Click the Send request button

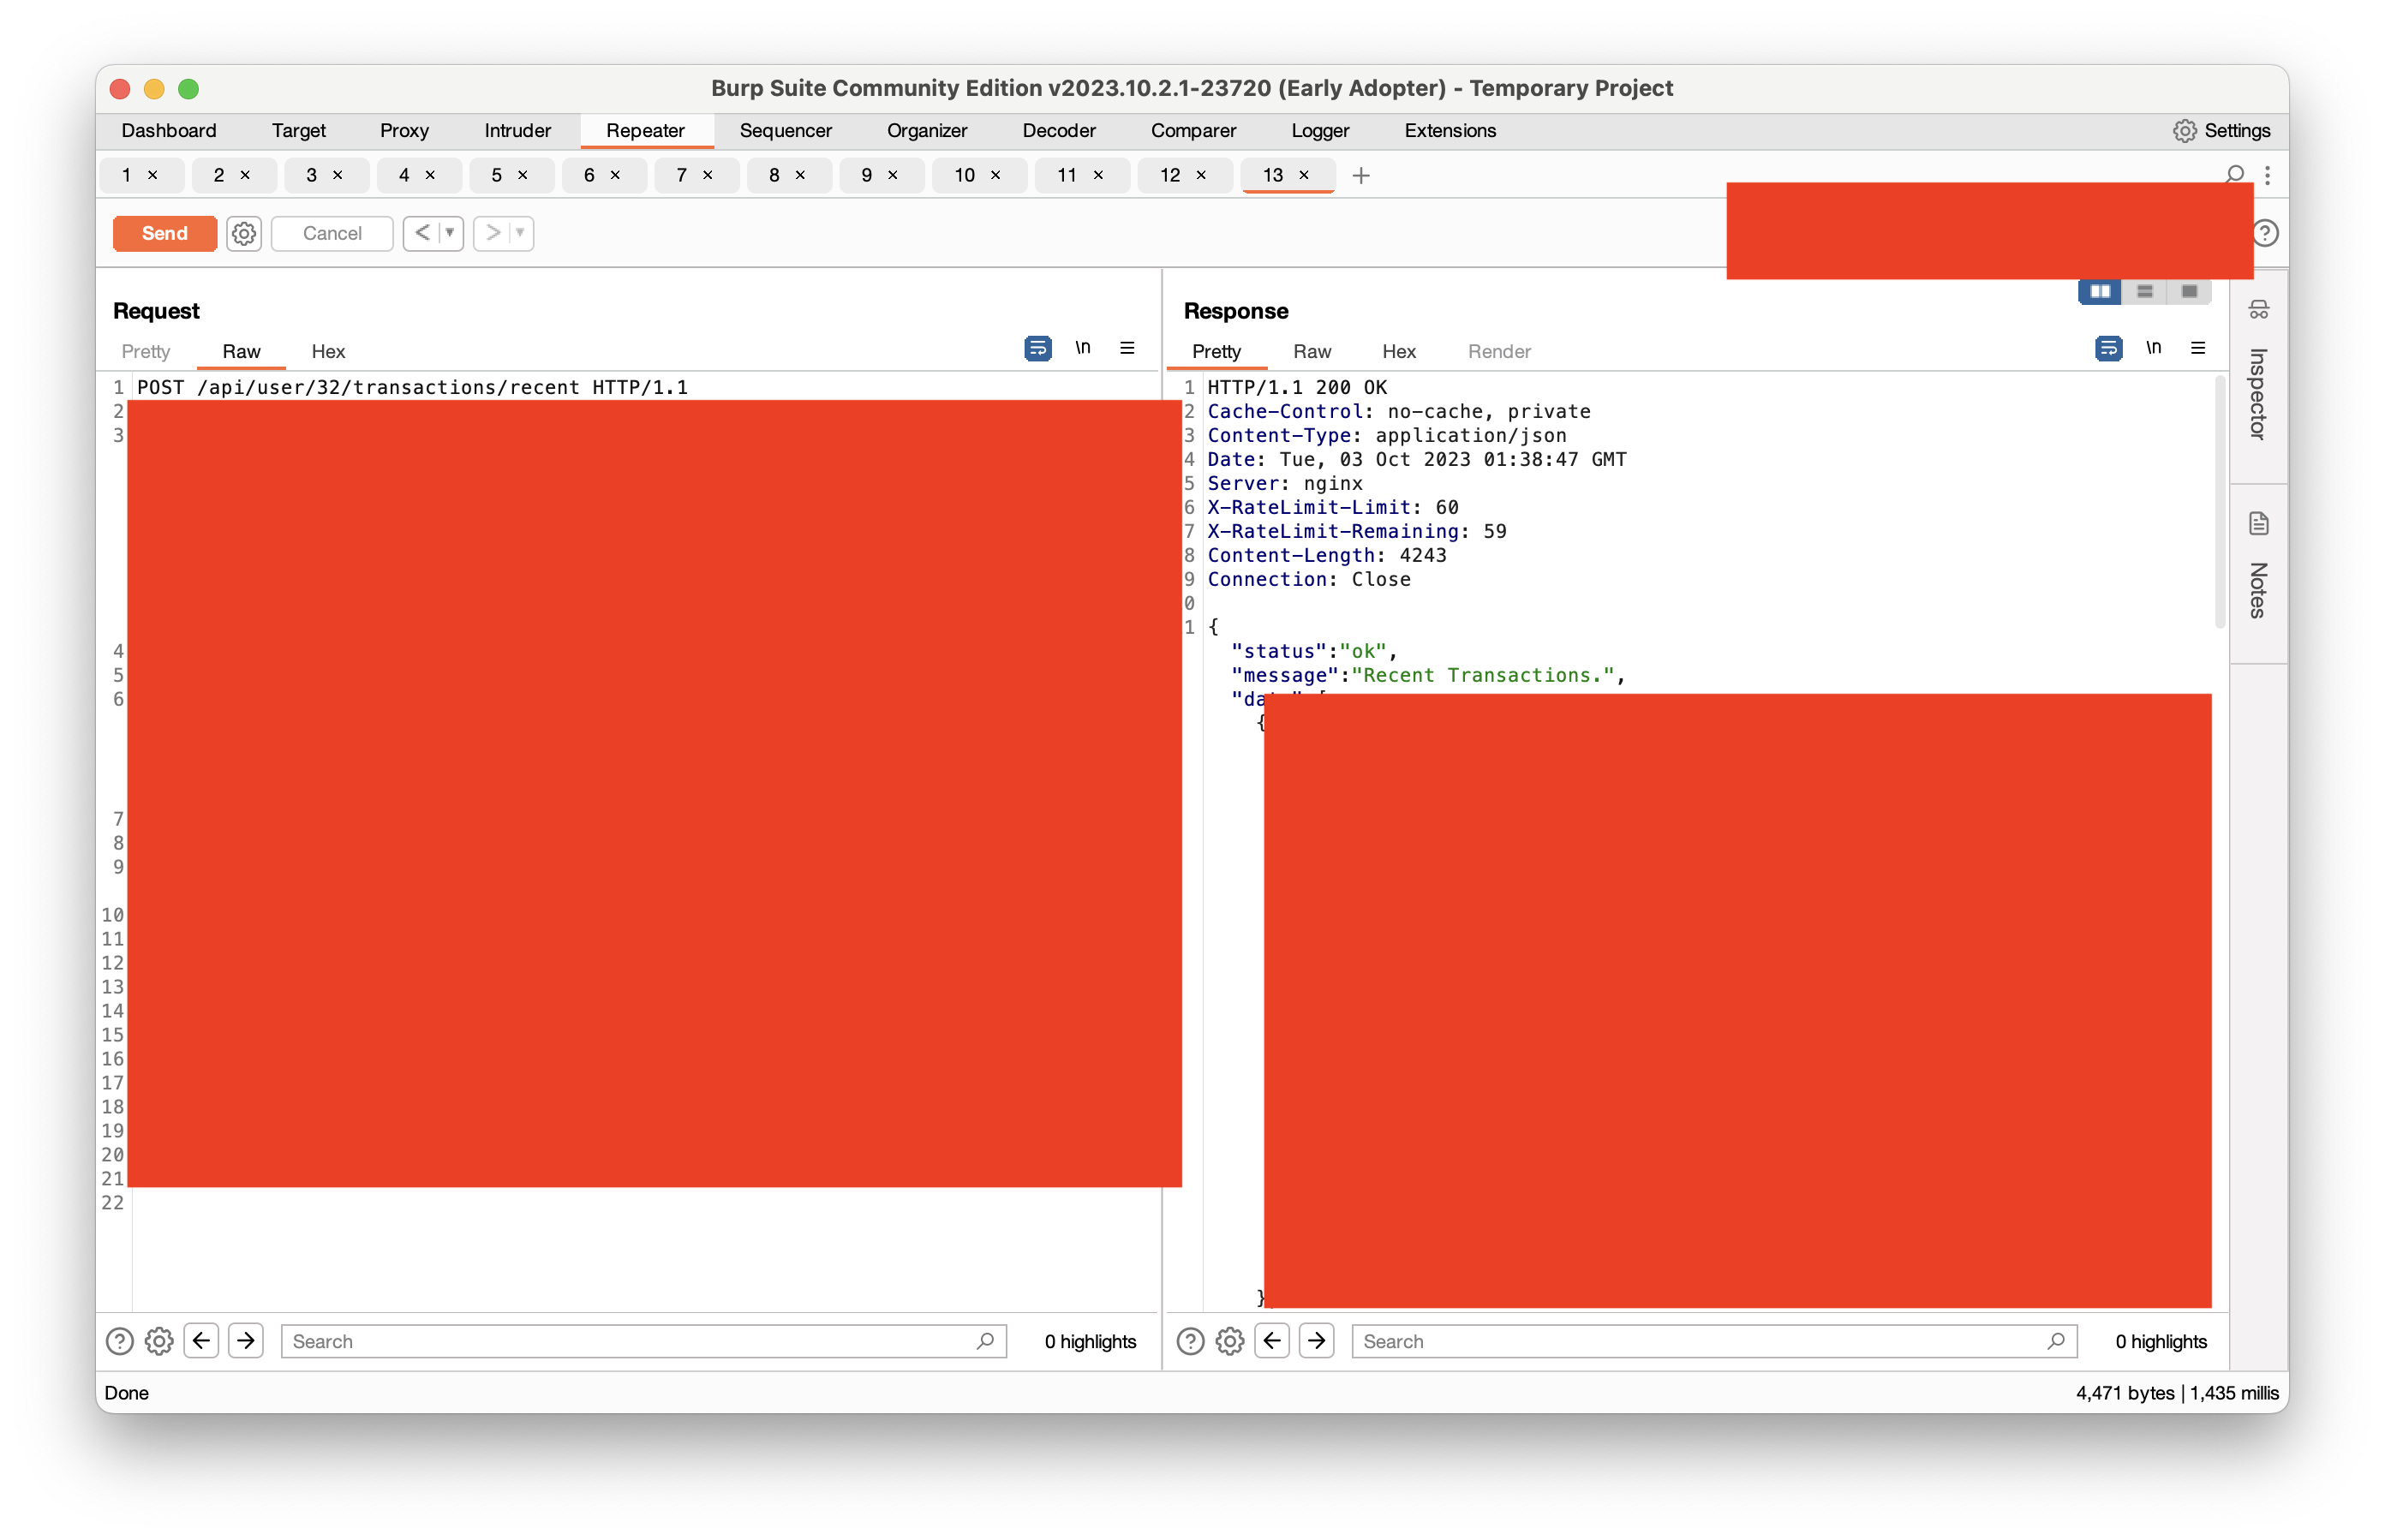coord(164,233)
